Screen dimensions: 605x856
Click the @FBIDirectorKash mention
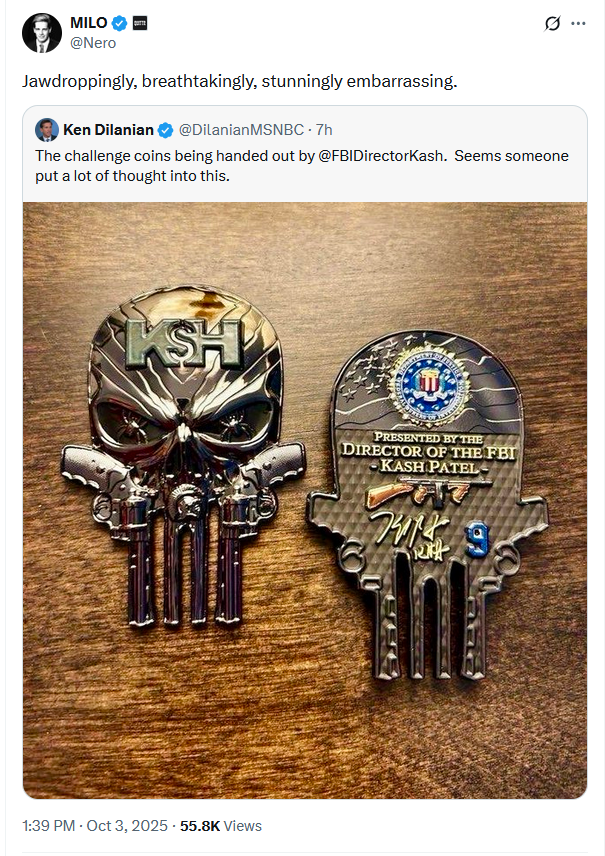click(x=381, y=156)
